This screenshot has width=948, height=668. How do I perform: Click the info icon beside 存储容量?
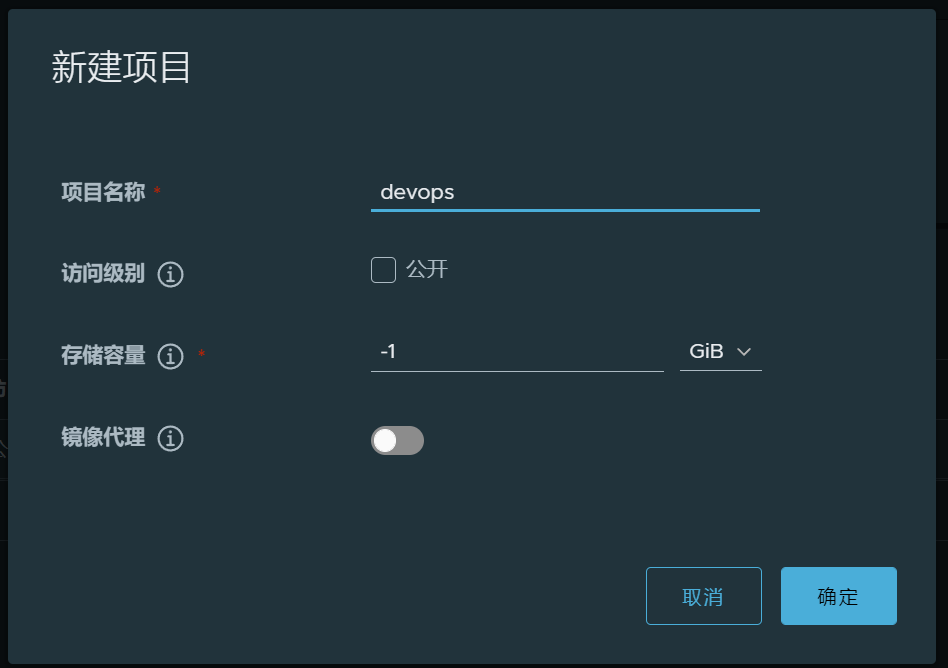pos(171,356)
